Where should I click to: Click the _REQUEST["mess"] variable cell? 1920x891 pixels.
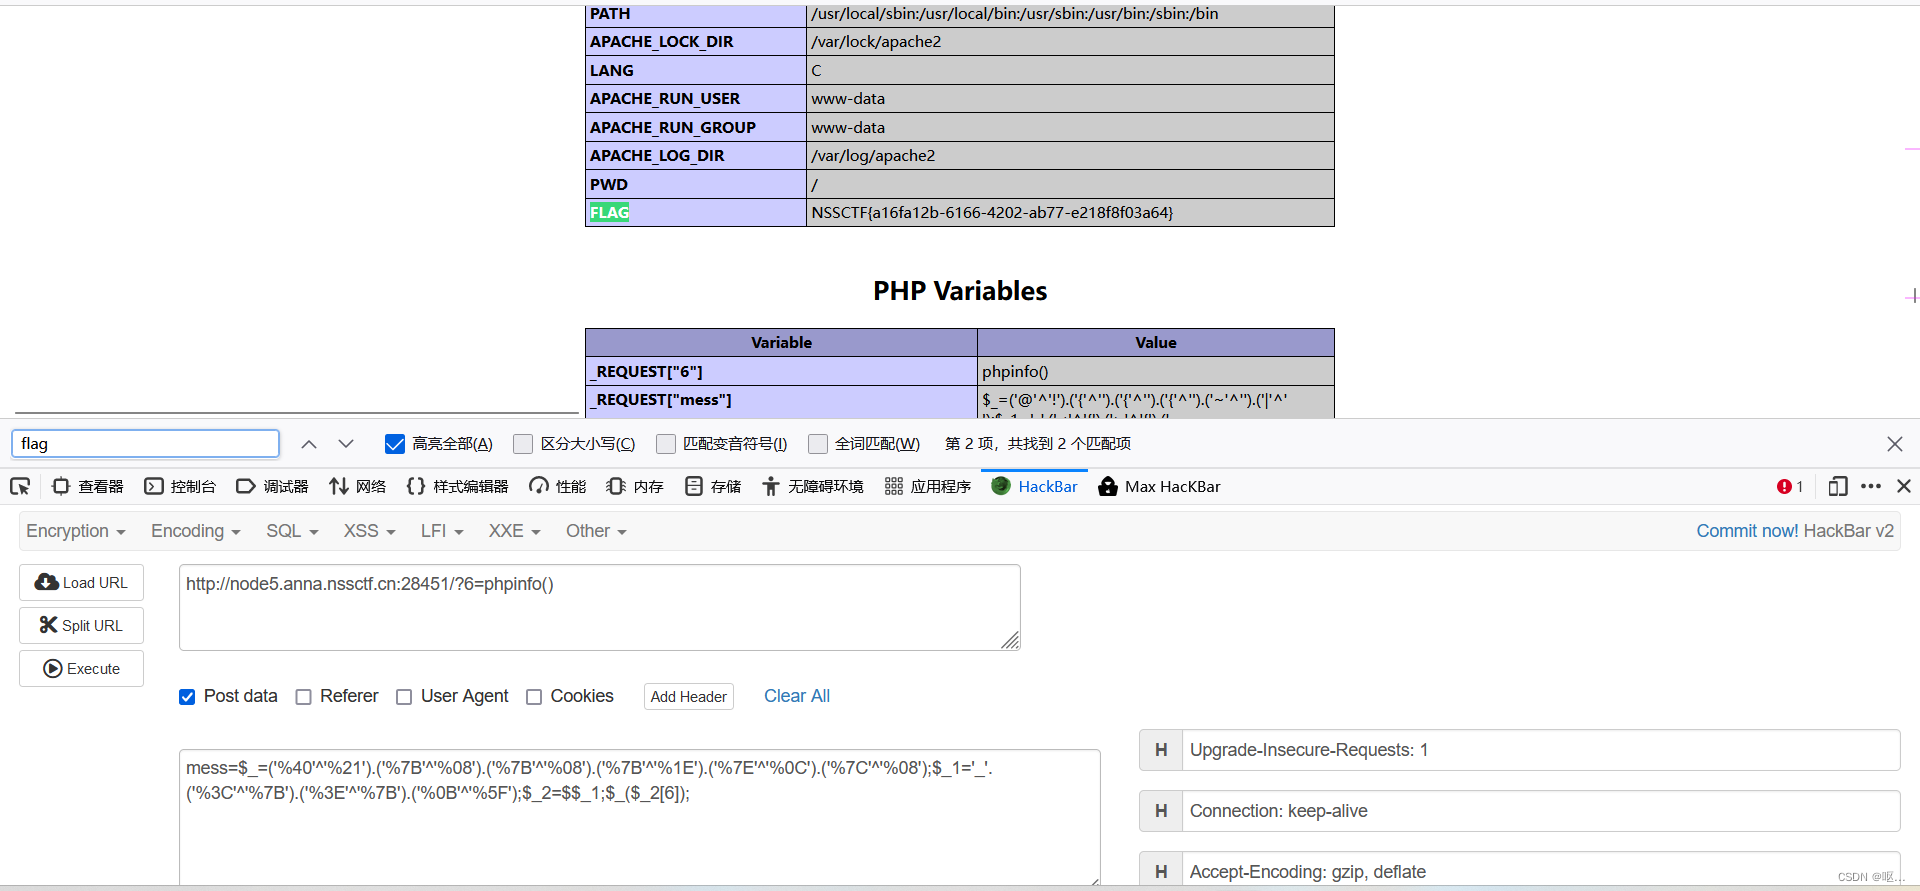pyautogui.click(x=781, y=400)
